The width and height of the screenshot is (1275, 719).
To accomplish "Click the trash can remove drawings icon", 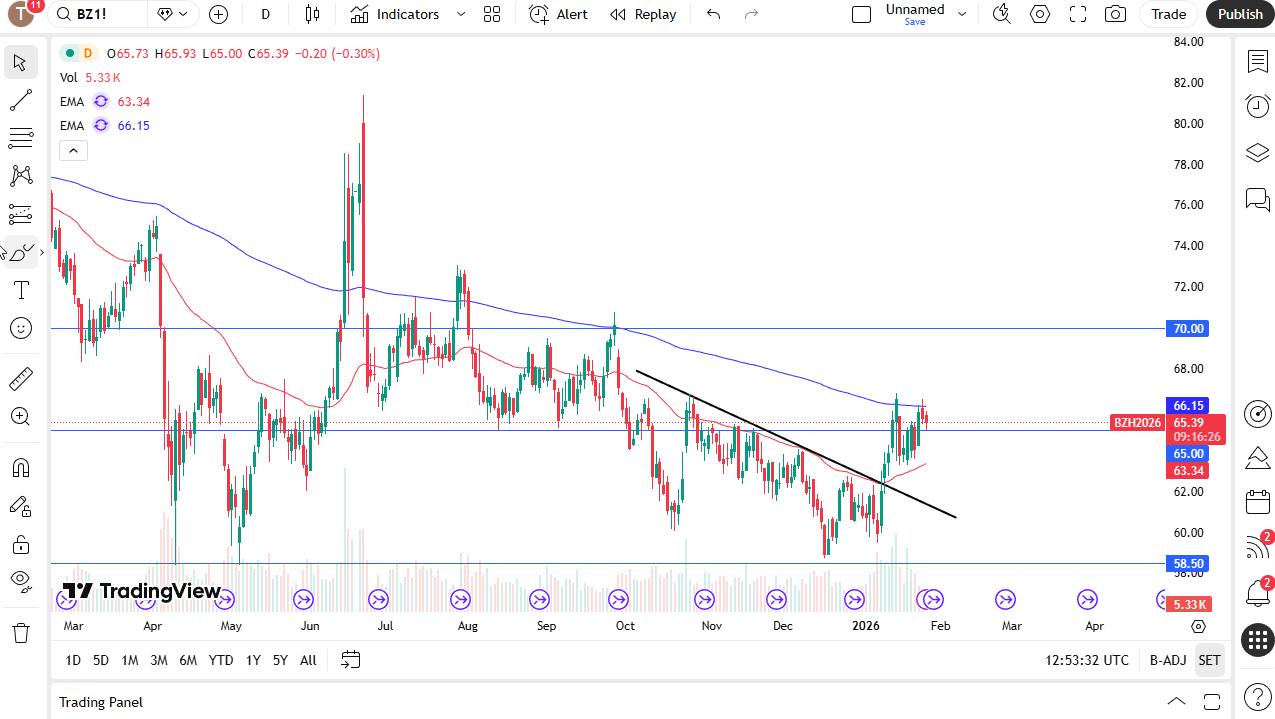I will [x=20, y=632].
